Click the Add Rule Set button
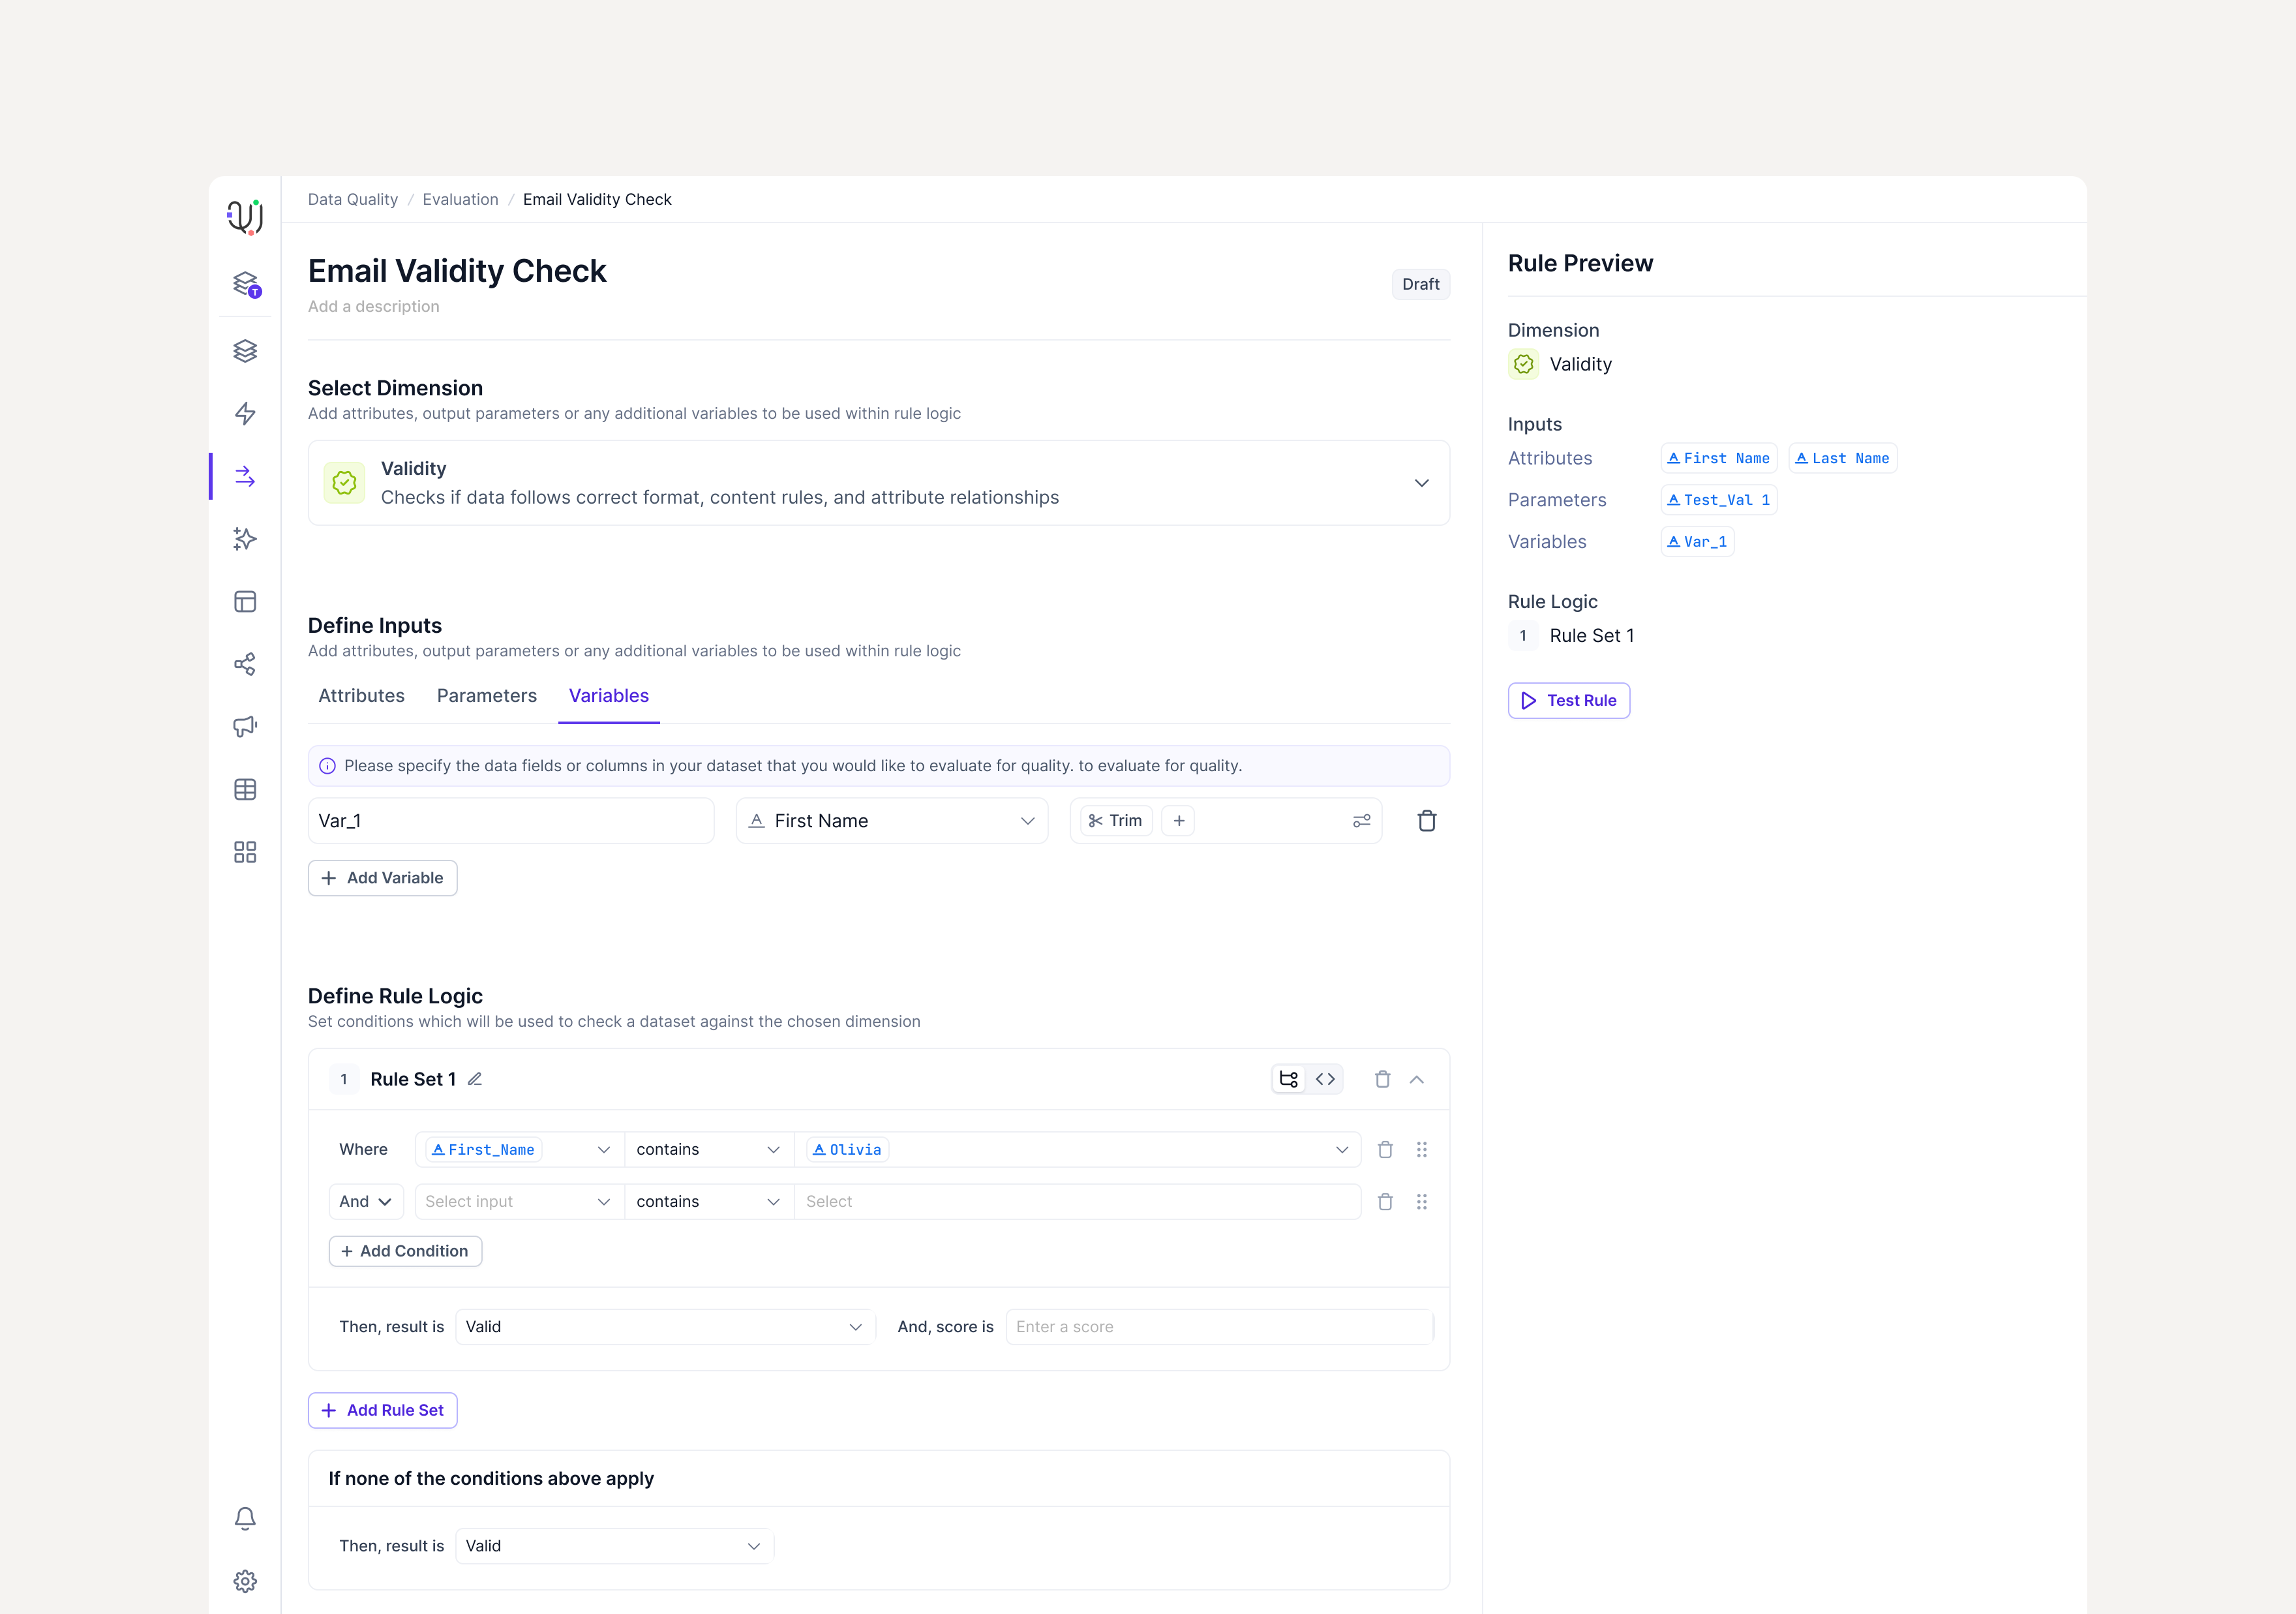 383,1411
